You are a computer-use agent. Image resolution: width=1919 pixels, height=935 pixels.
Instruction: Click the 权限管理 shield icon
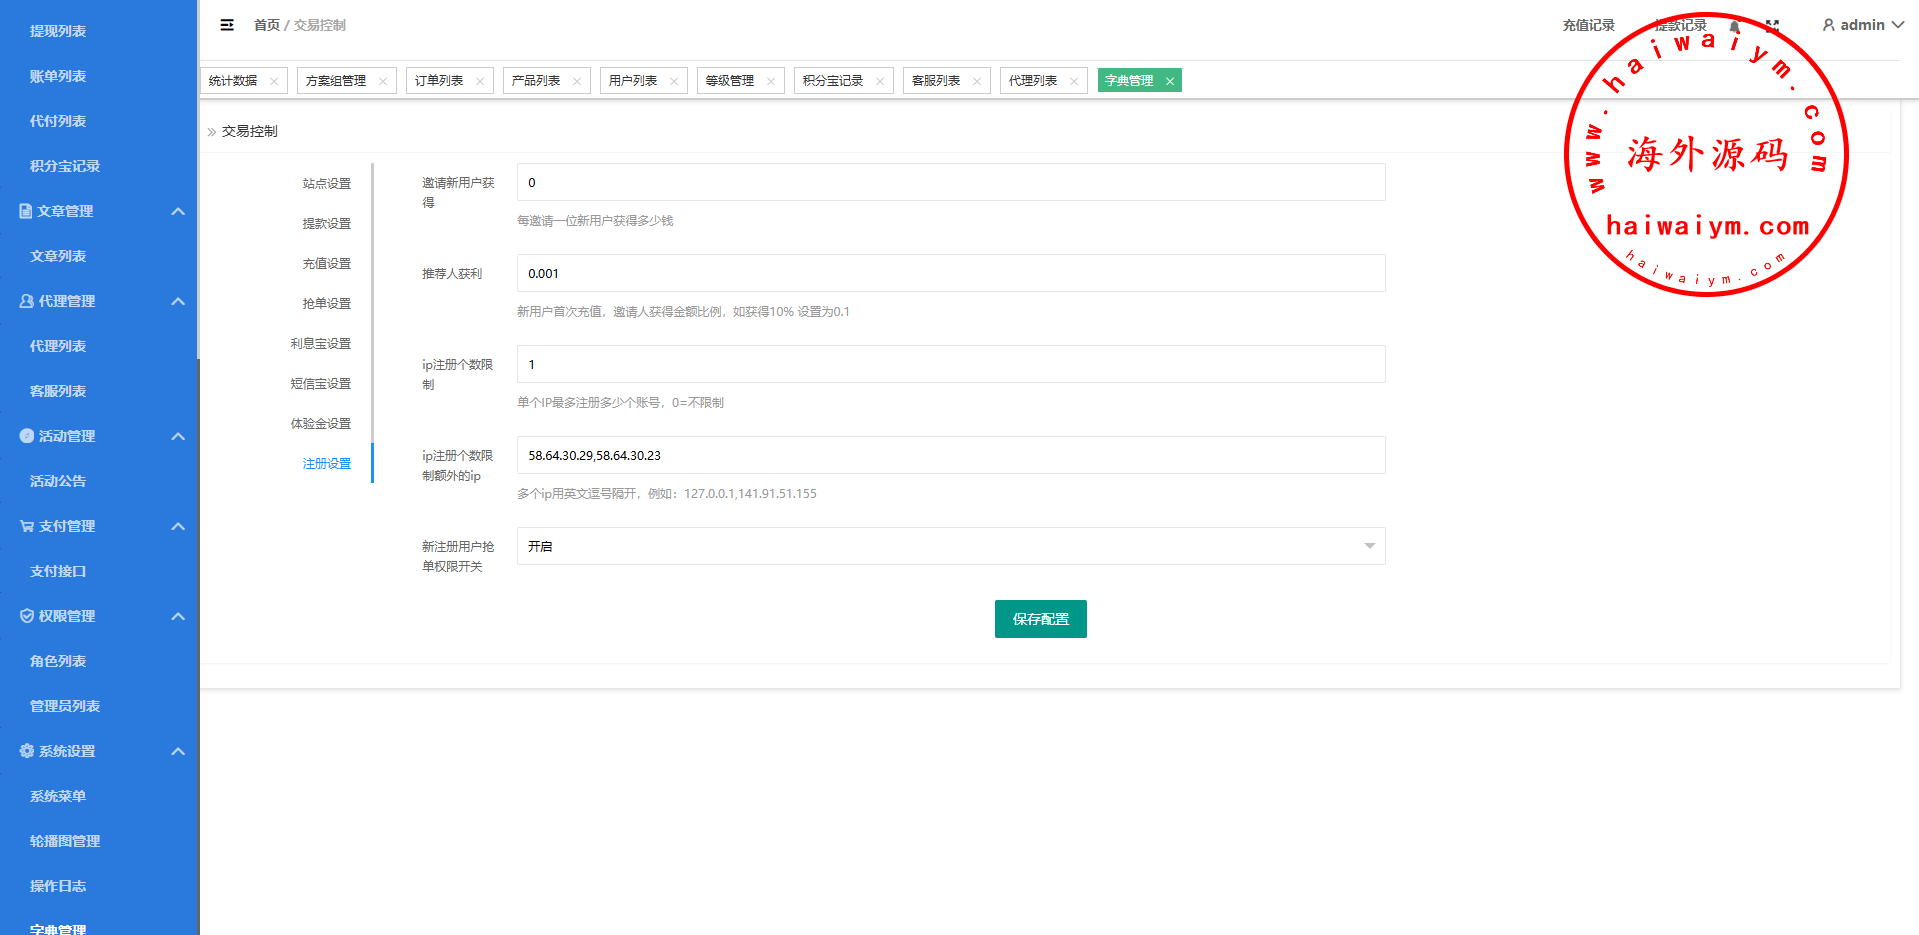click(27, 616)
